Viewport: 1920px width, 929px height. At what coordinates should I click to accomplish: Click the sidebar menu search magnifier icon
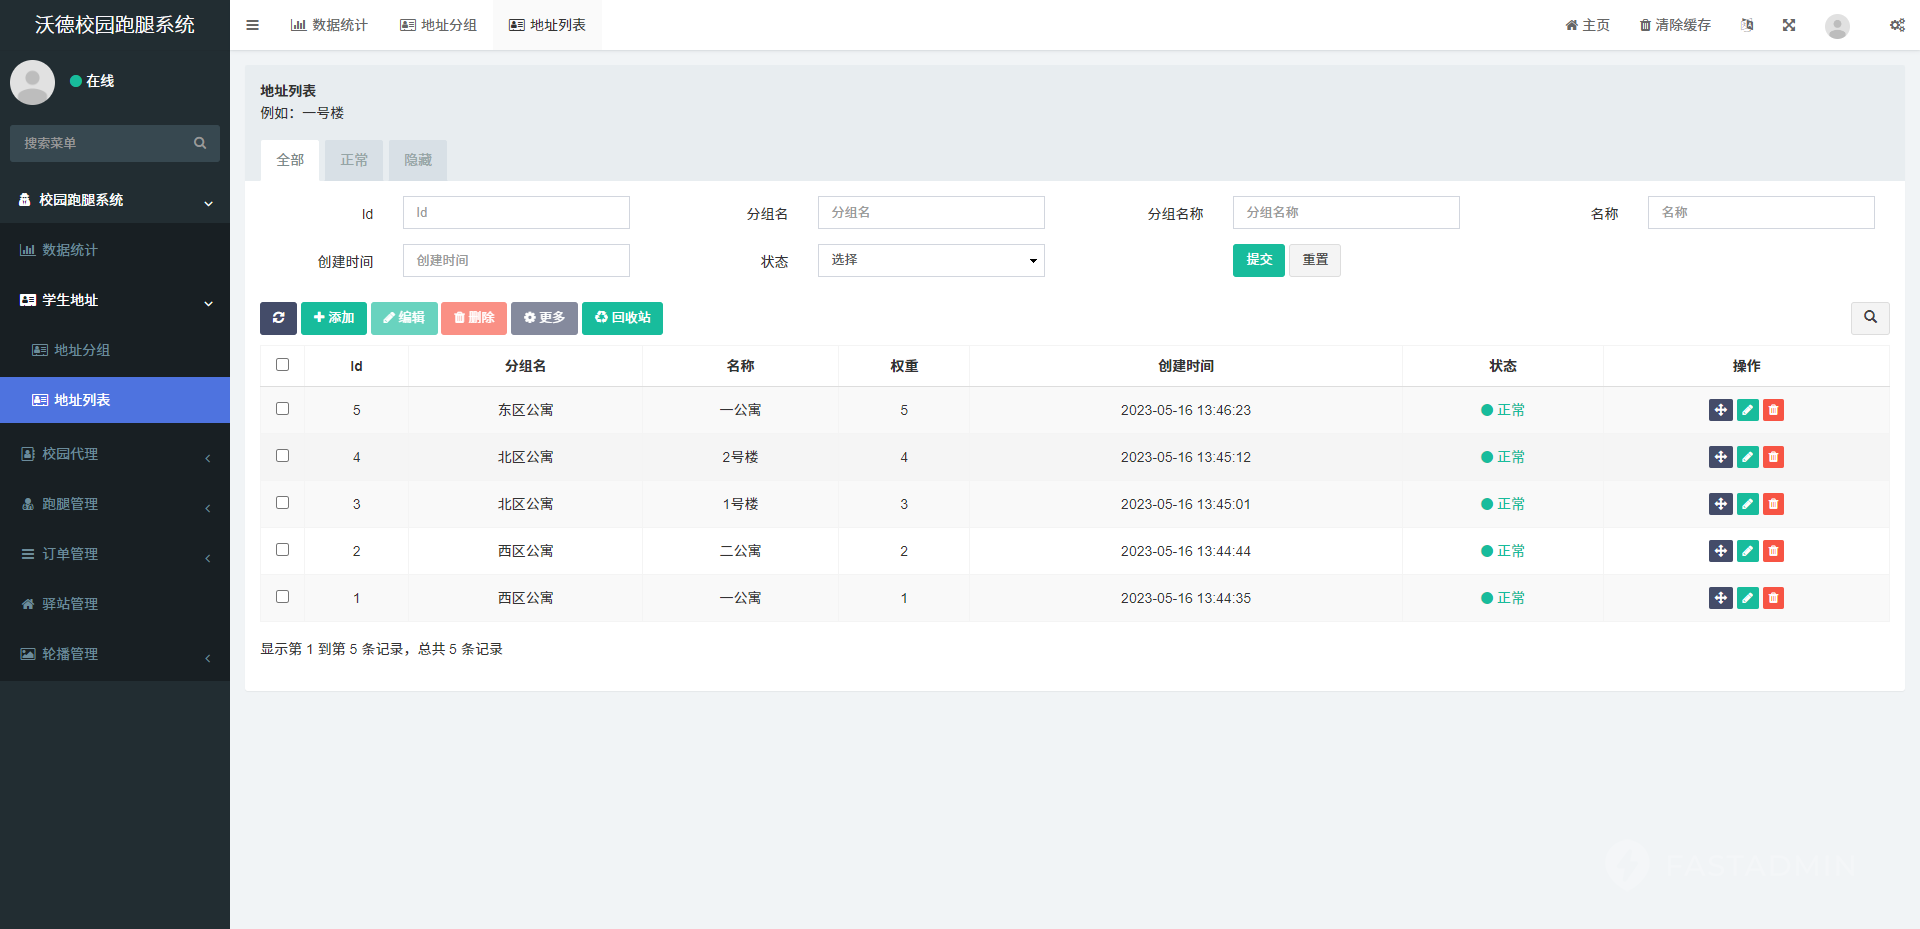[200, 143]
